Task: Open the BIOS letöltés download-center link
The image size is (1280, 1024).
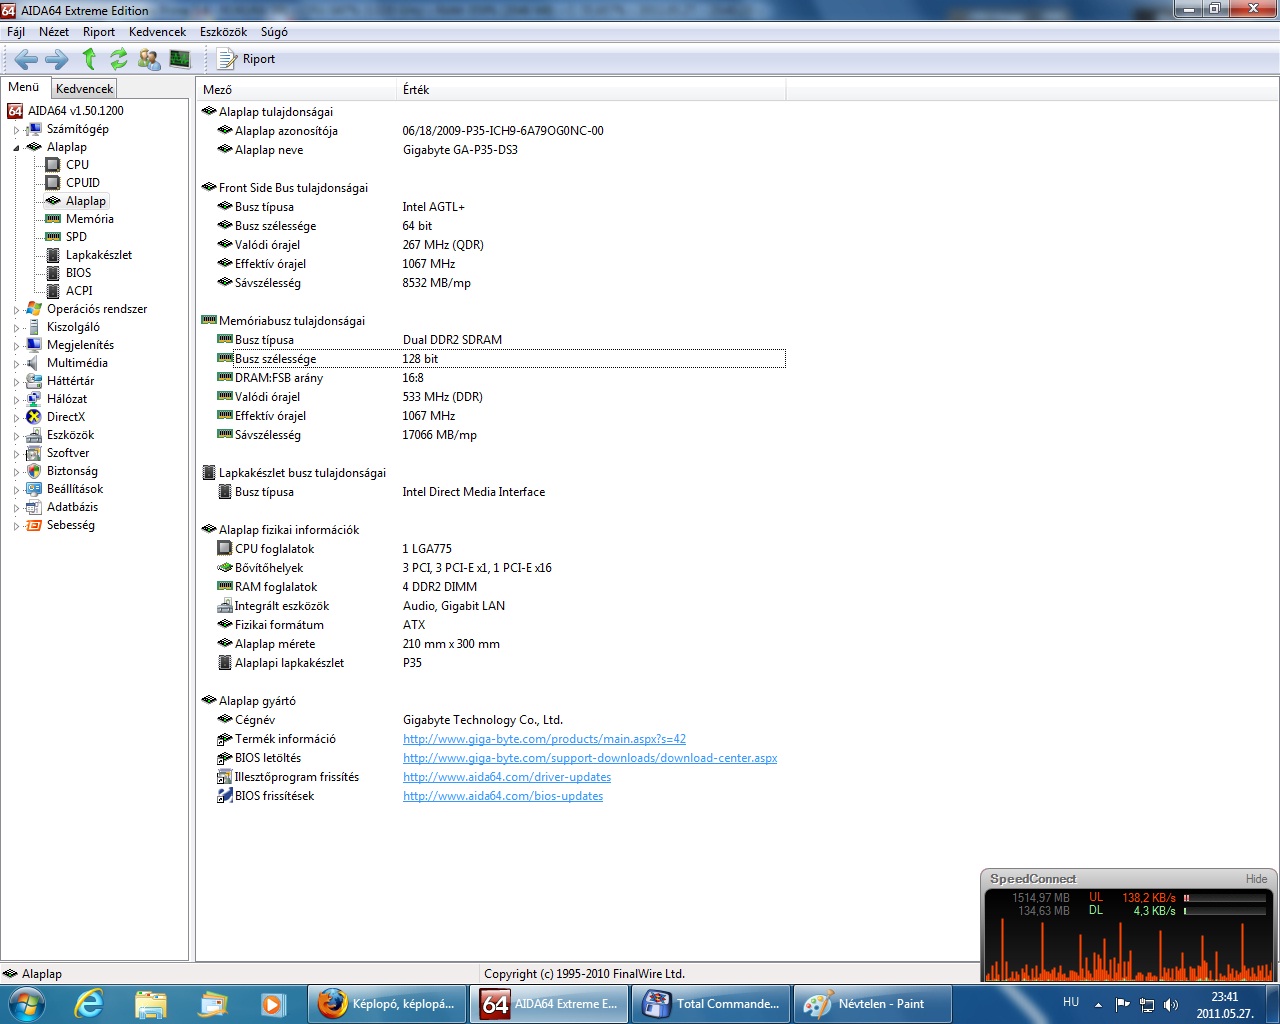Action: 590,758
